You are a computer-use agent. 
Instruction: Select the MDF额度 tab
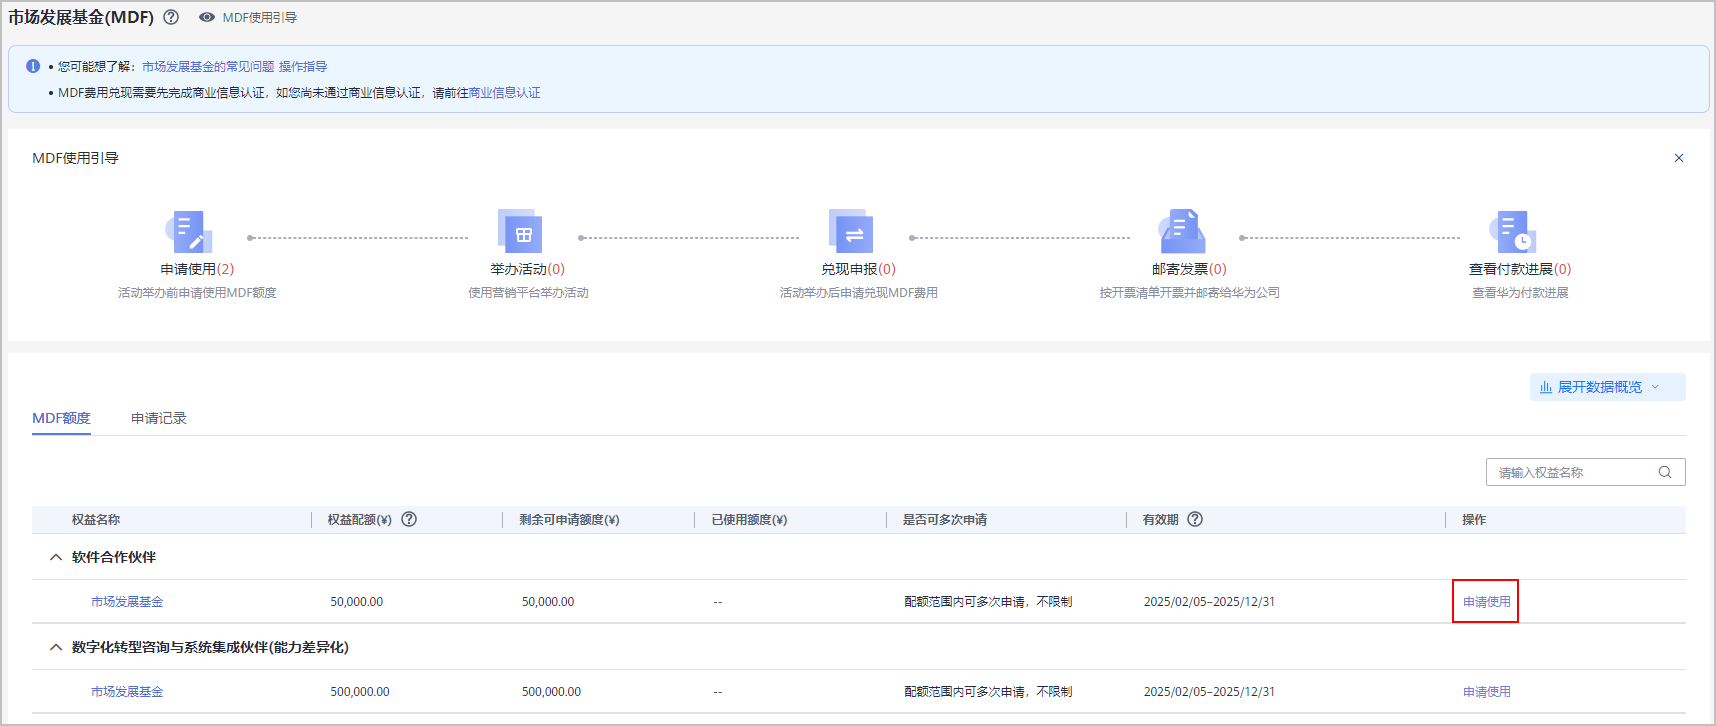coord(61,418)
